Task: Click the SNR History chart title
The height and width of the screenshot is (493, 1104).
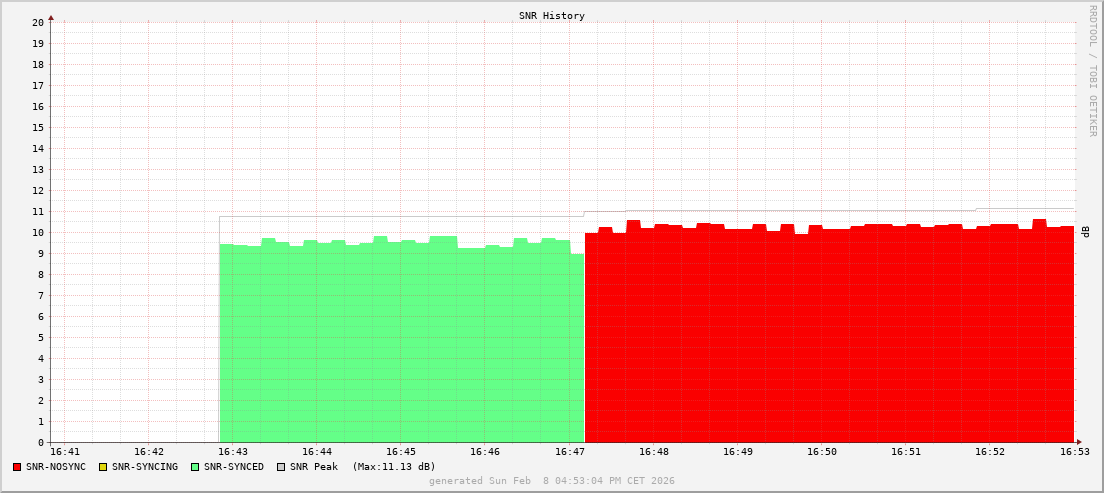Action: [x=552, y=16]
